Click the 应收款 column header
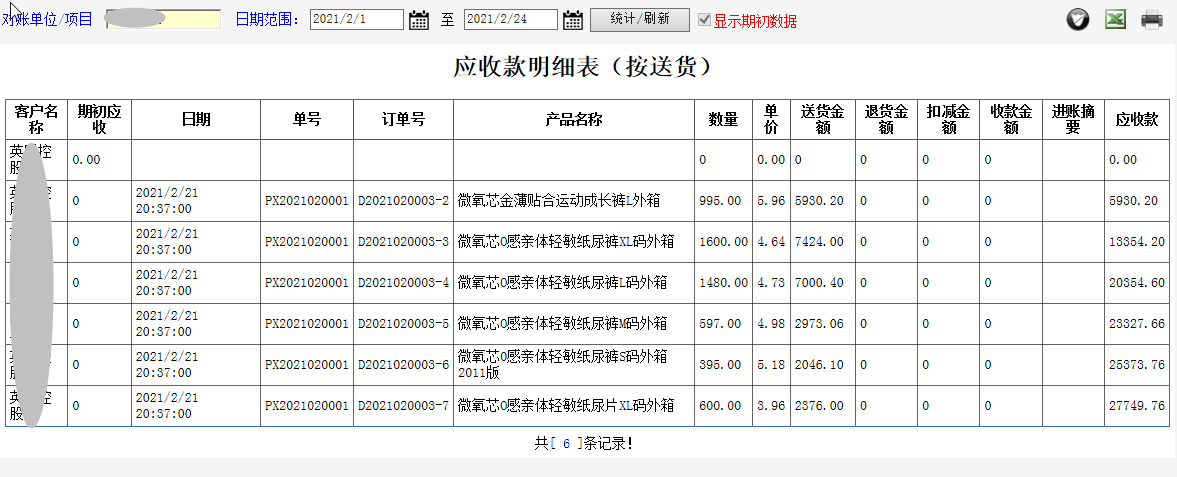Image resolution: width=1177 pixels, height=477 pixels. [x=1137, y=120]
